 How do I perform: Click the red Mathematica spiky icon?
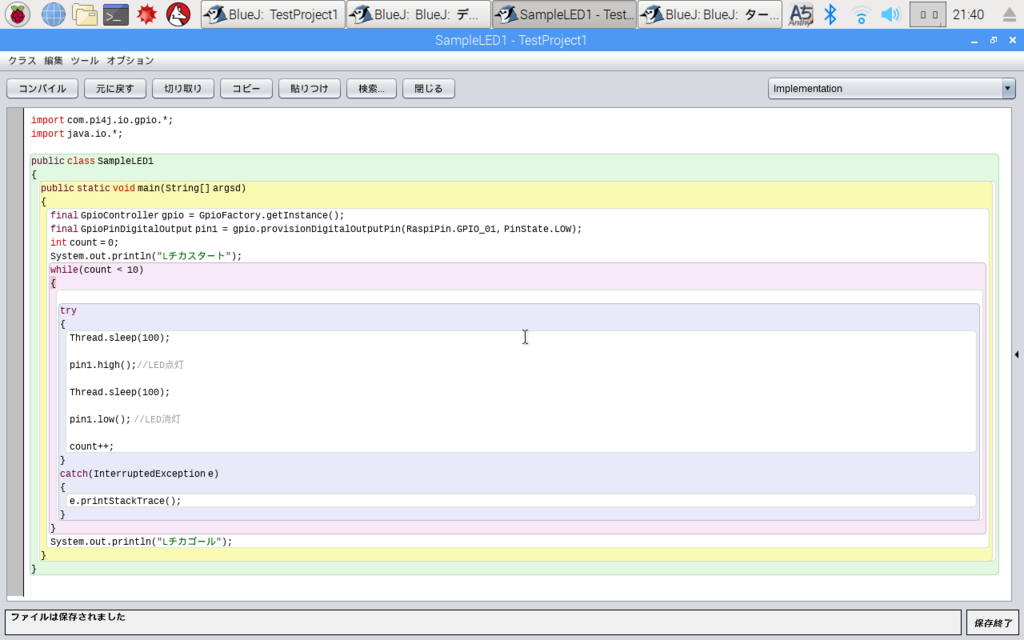[146, 14]
